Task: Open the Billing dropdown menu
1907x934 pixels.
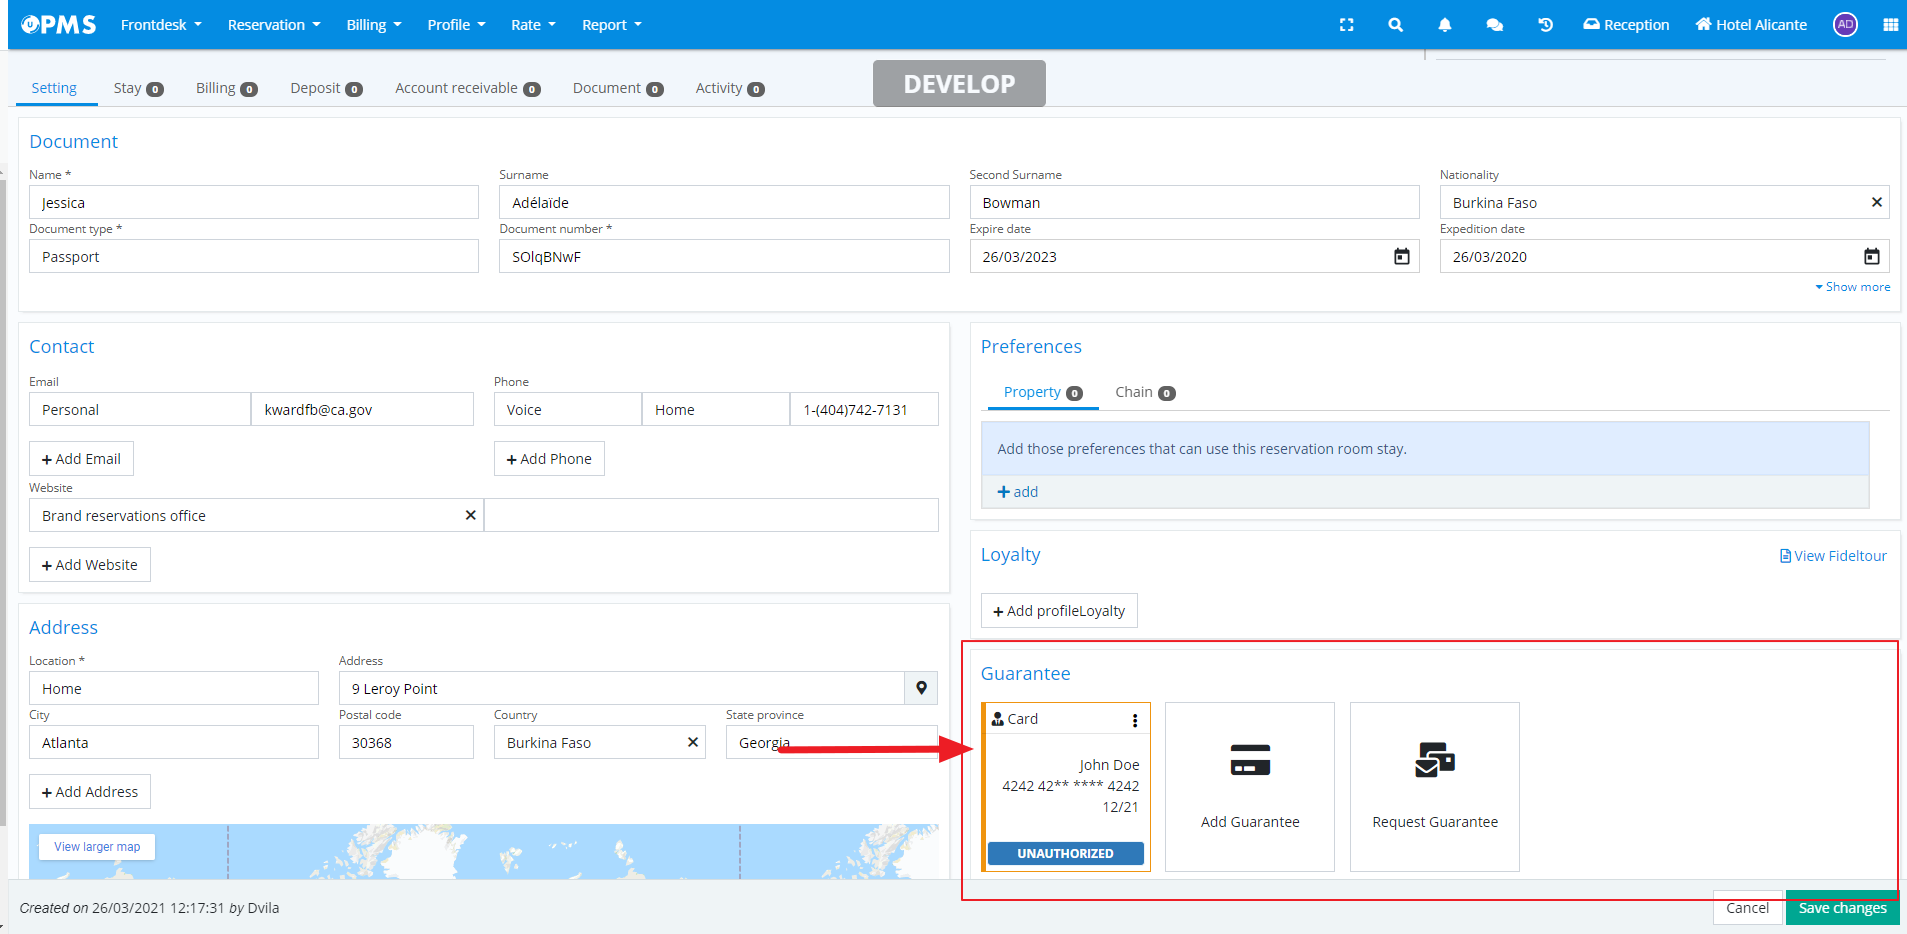Action: click(x=373, y=25)
